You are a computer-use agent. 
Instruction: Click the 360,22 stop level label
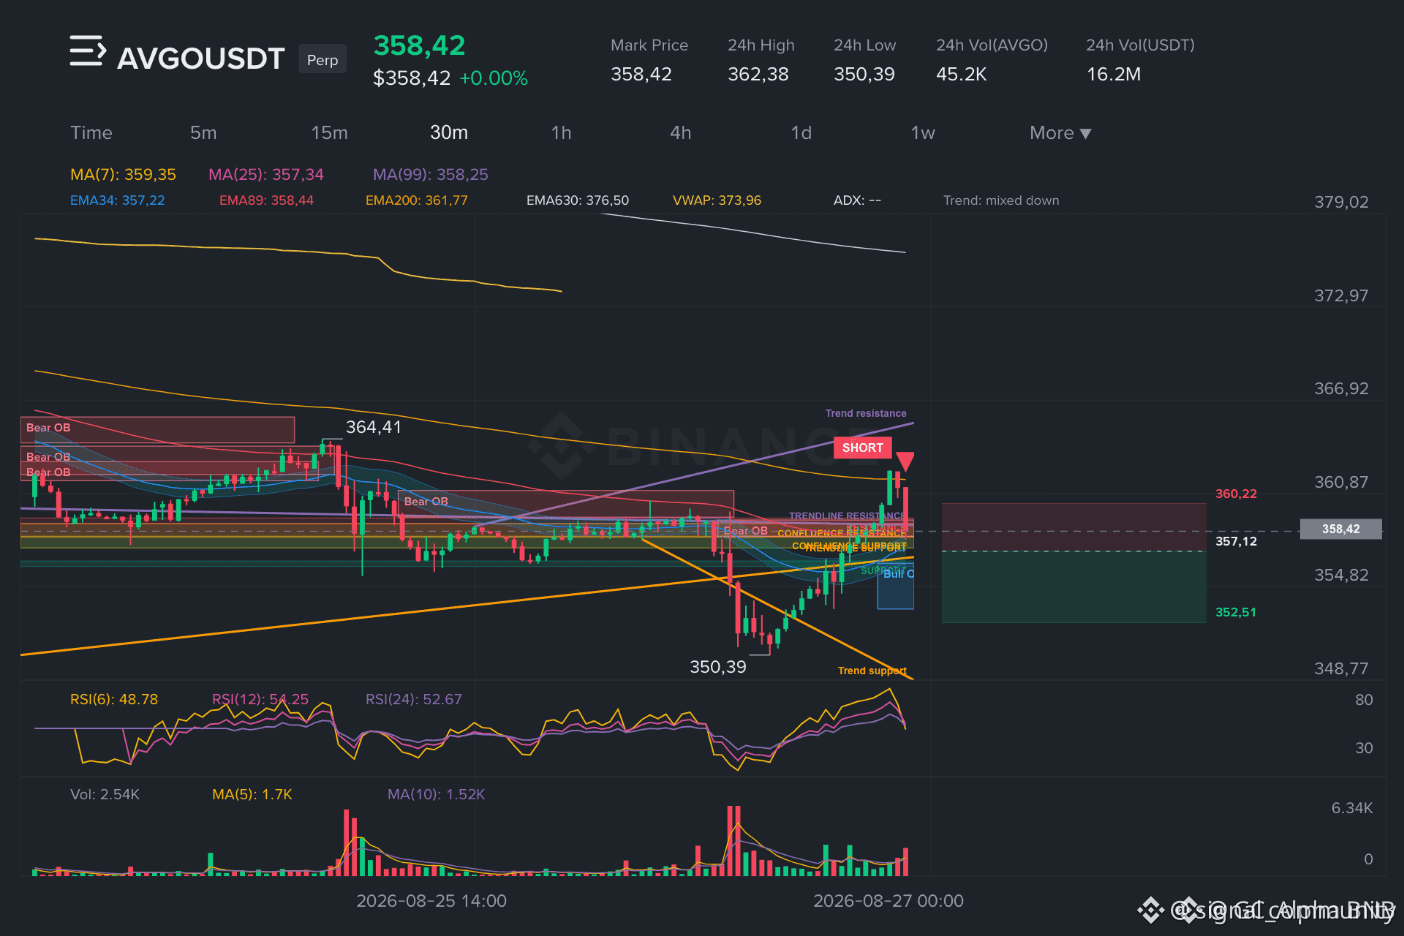coord(1236,494)
